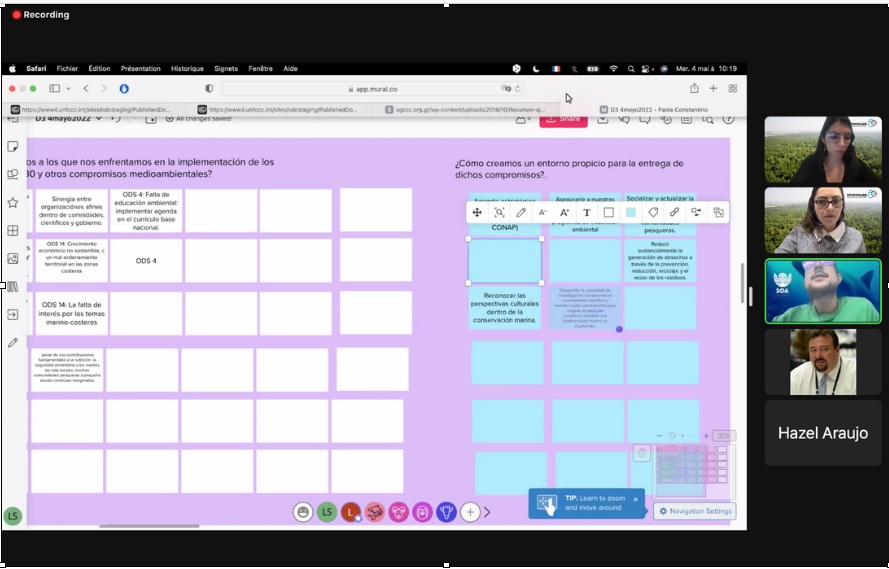The height and width of the screenshot is (569, 889).
Task: Click the reactions smiley face in collaborator bar
Action: [303, 512]
